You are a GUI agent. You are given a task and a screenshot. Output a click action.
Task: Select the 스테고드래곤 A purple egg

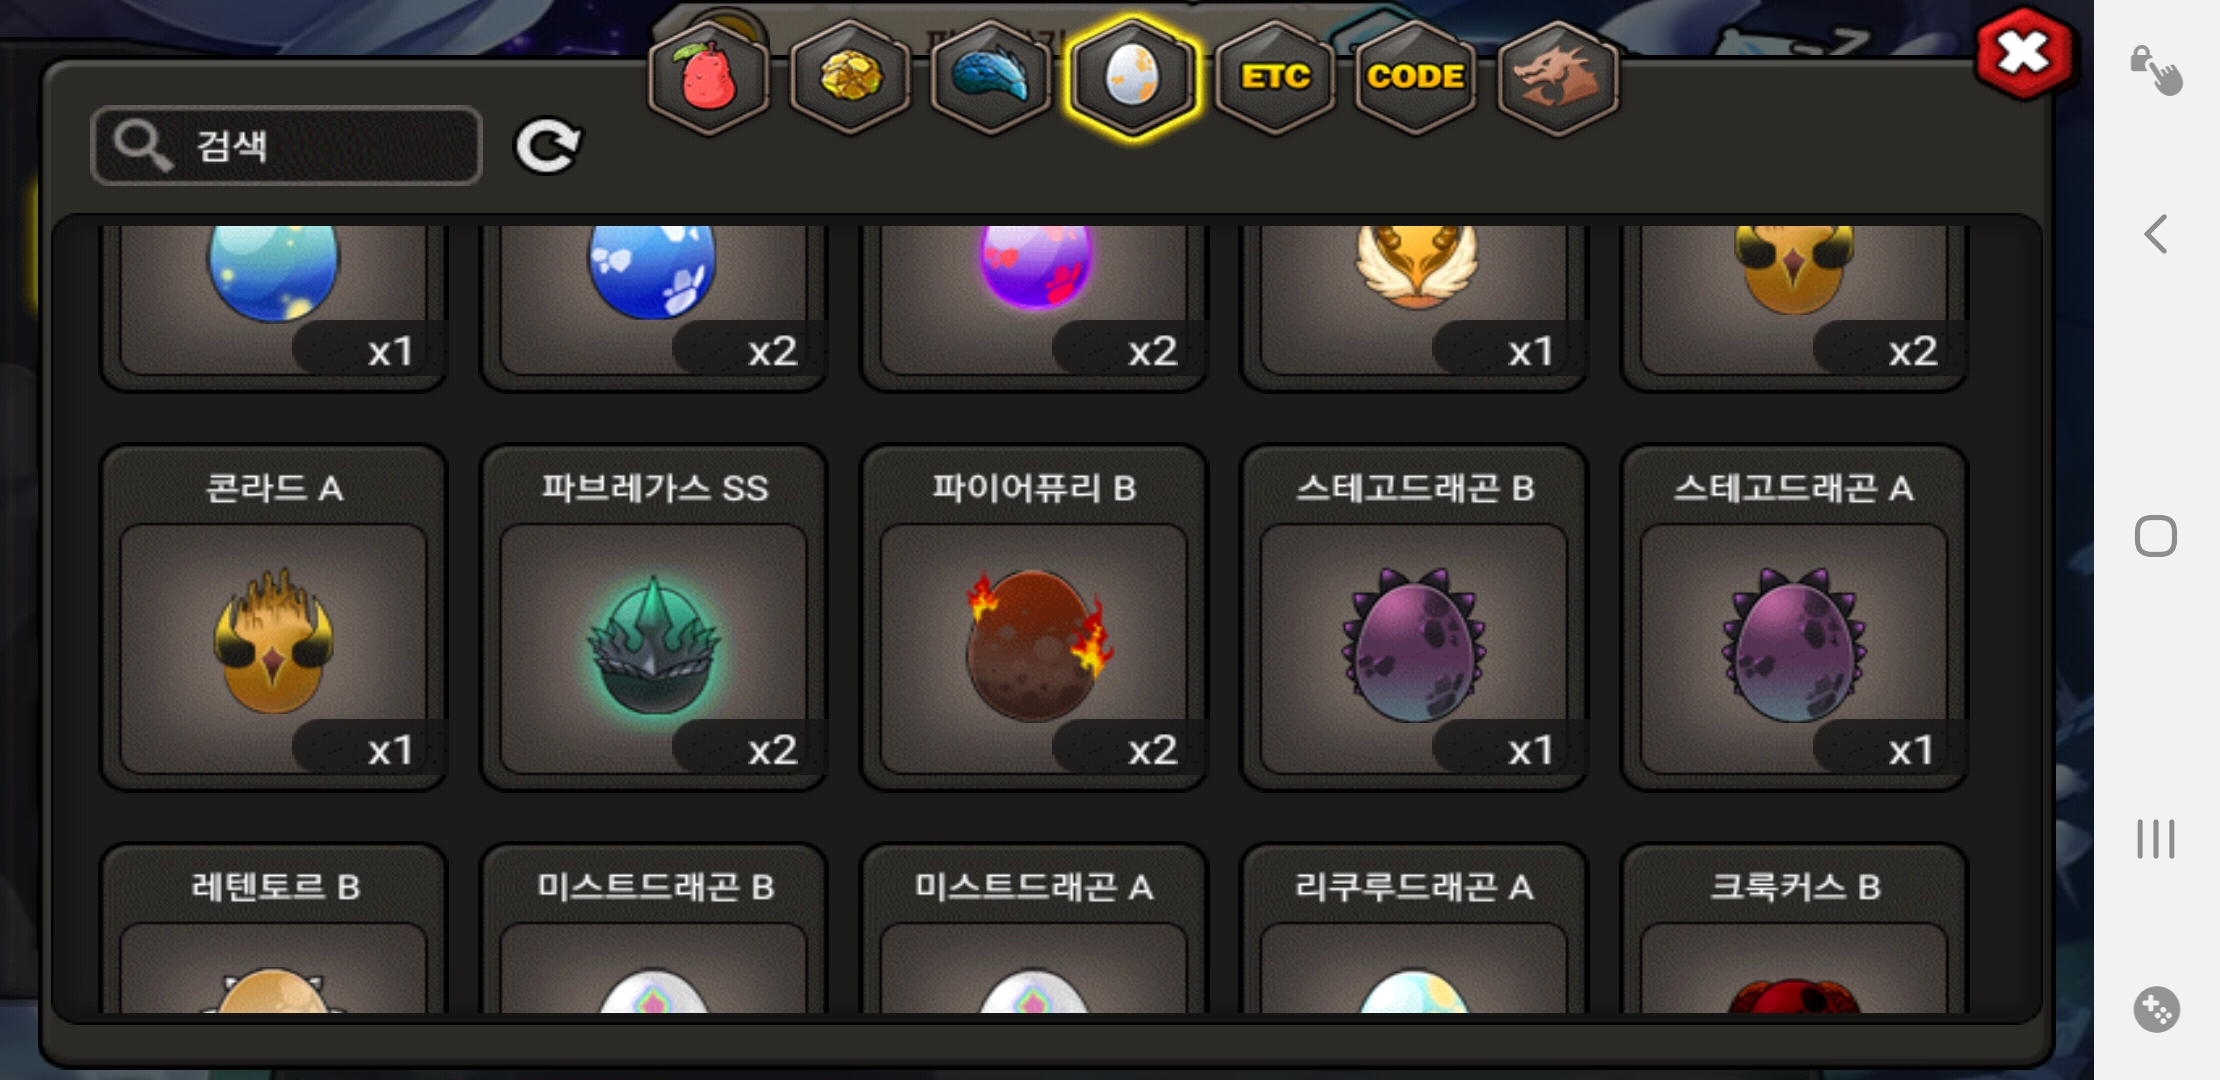[x=1794, y=618]
